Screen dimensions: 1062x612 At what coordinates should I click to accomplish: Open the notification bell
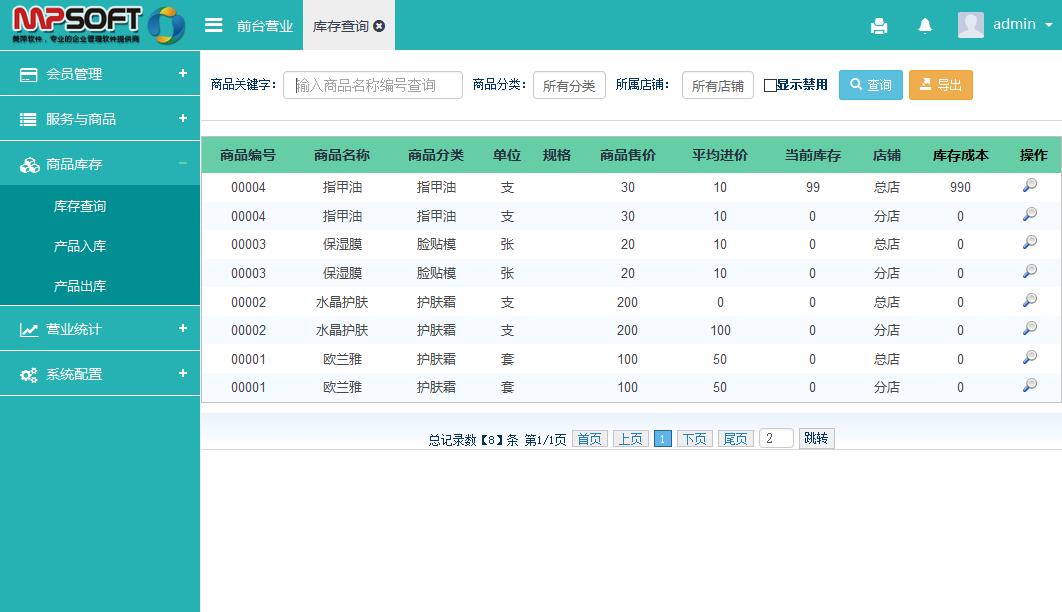925,26
